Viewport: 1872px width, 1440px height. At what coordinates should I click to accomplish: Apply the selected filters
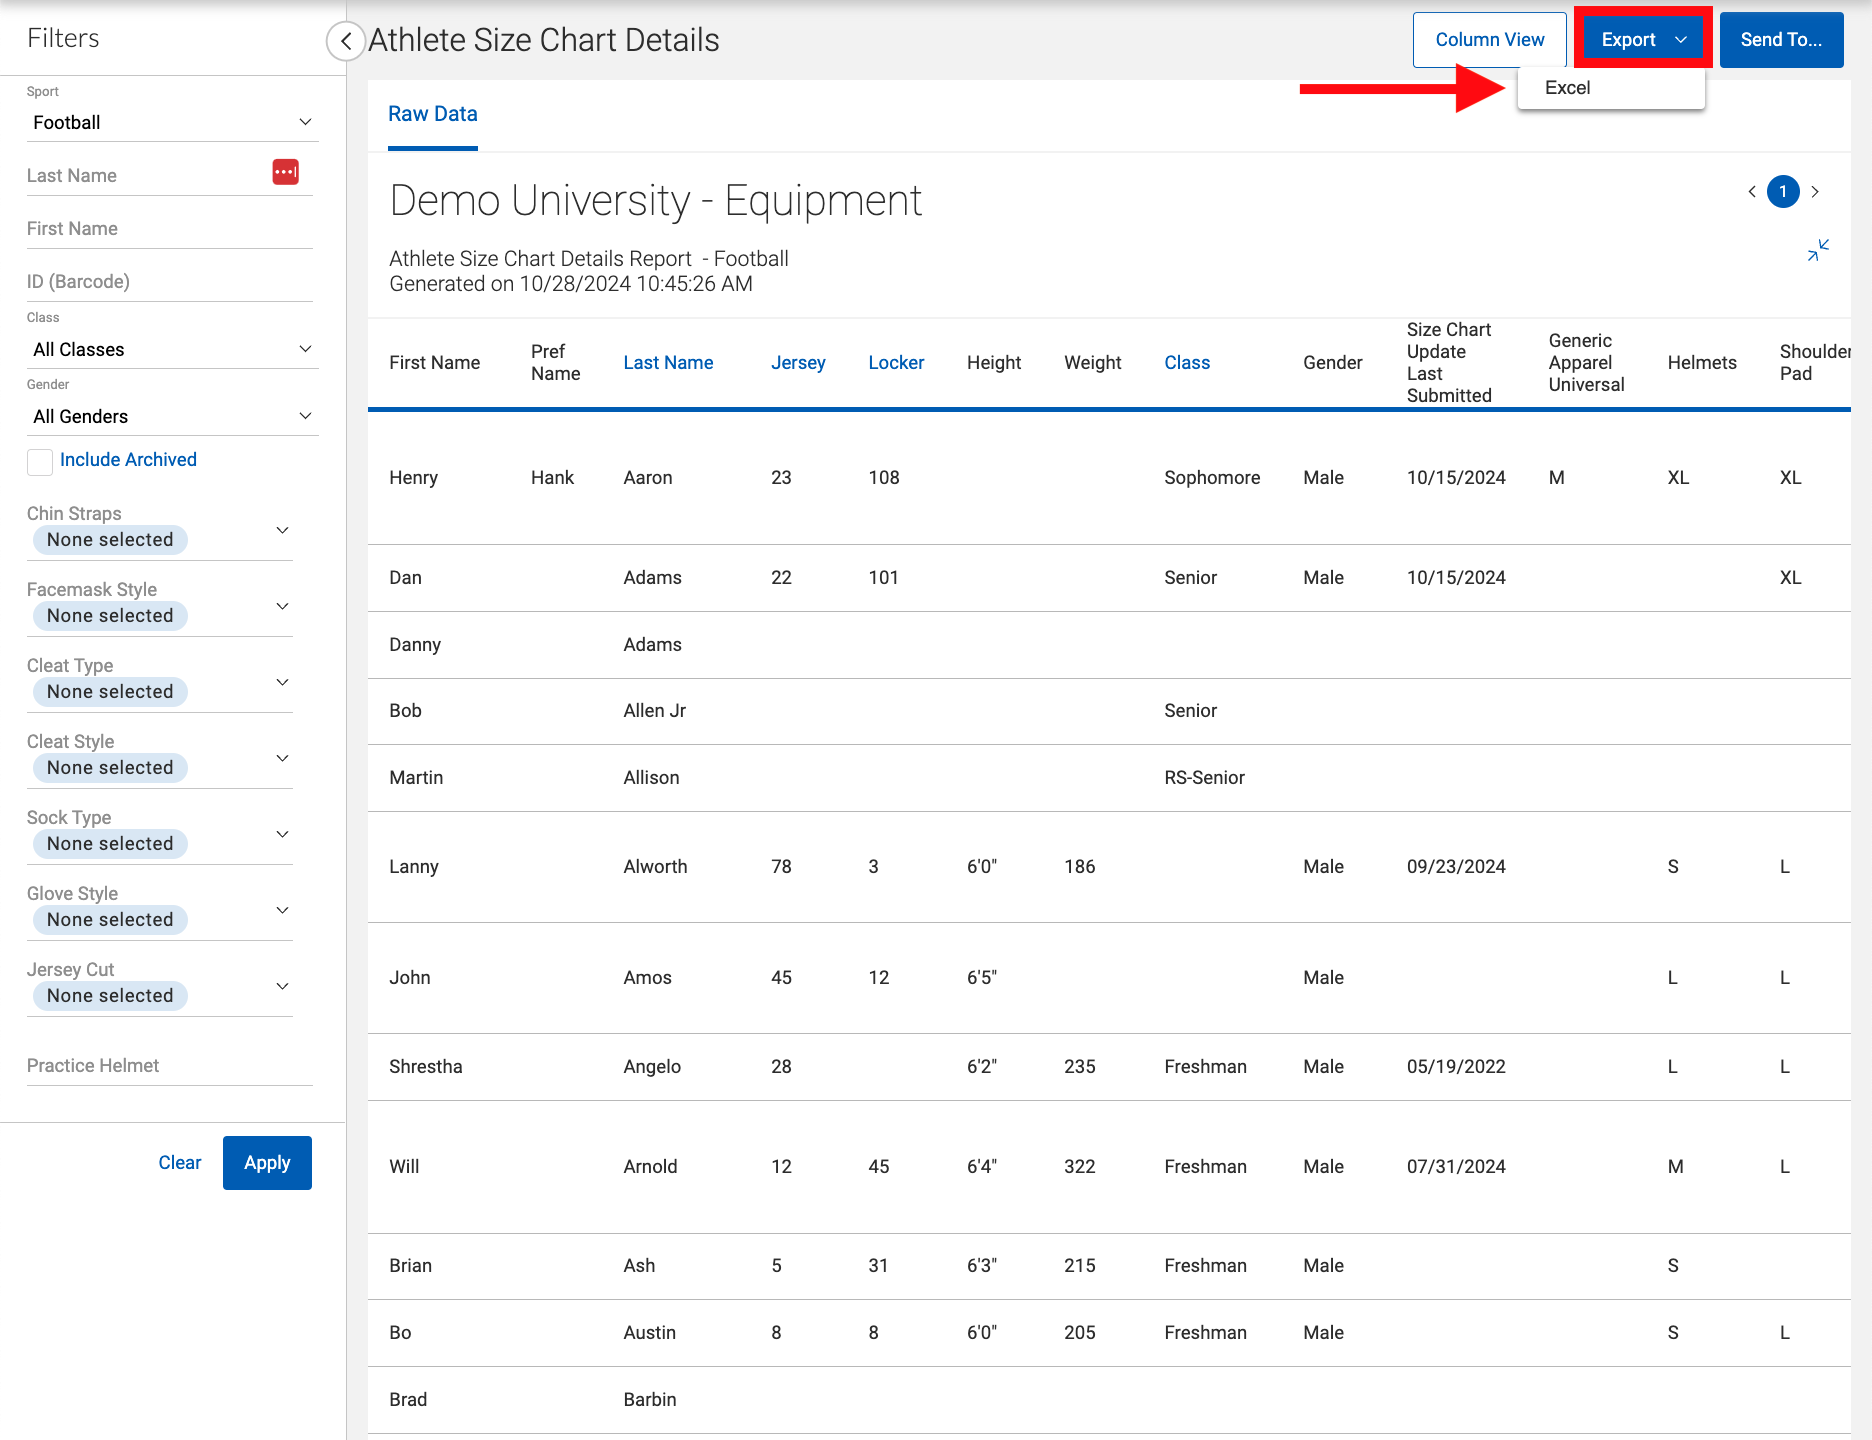pos(267,1163)
